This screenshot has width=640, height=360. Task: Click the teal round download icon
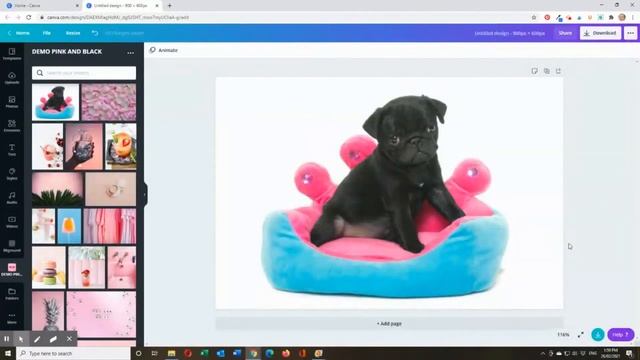click(598, 335)
